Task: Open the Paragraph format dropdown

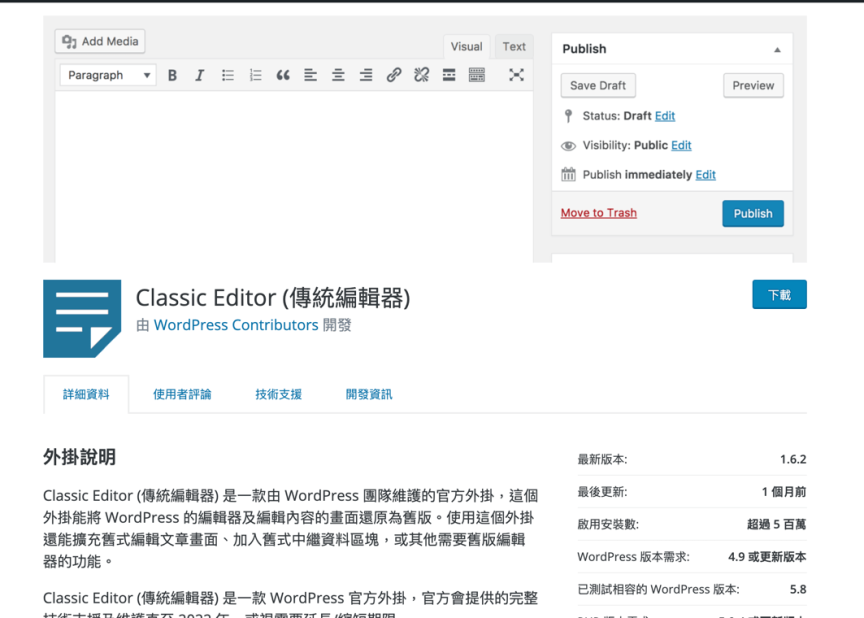Action: pos(108,75)
